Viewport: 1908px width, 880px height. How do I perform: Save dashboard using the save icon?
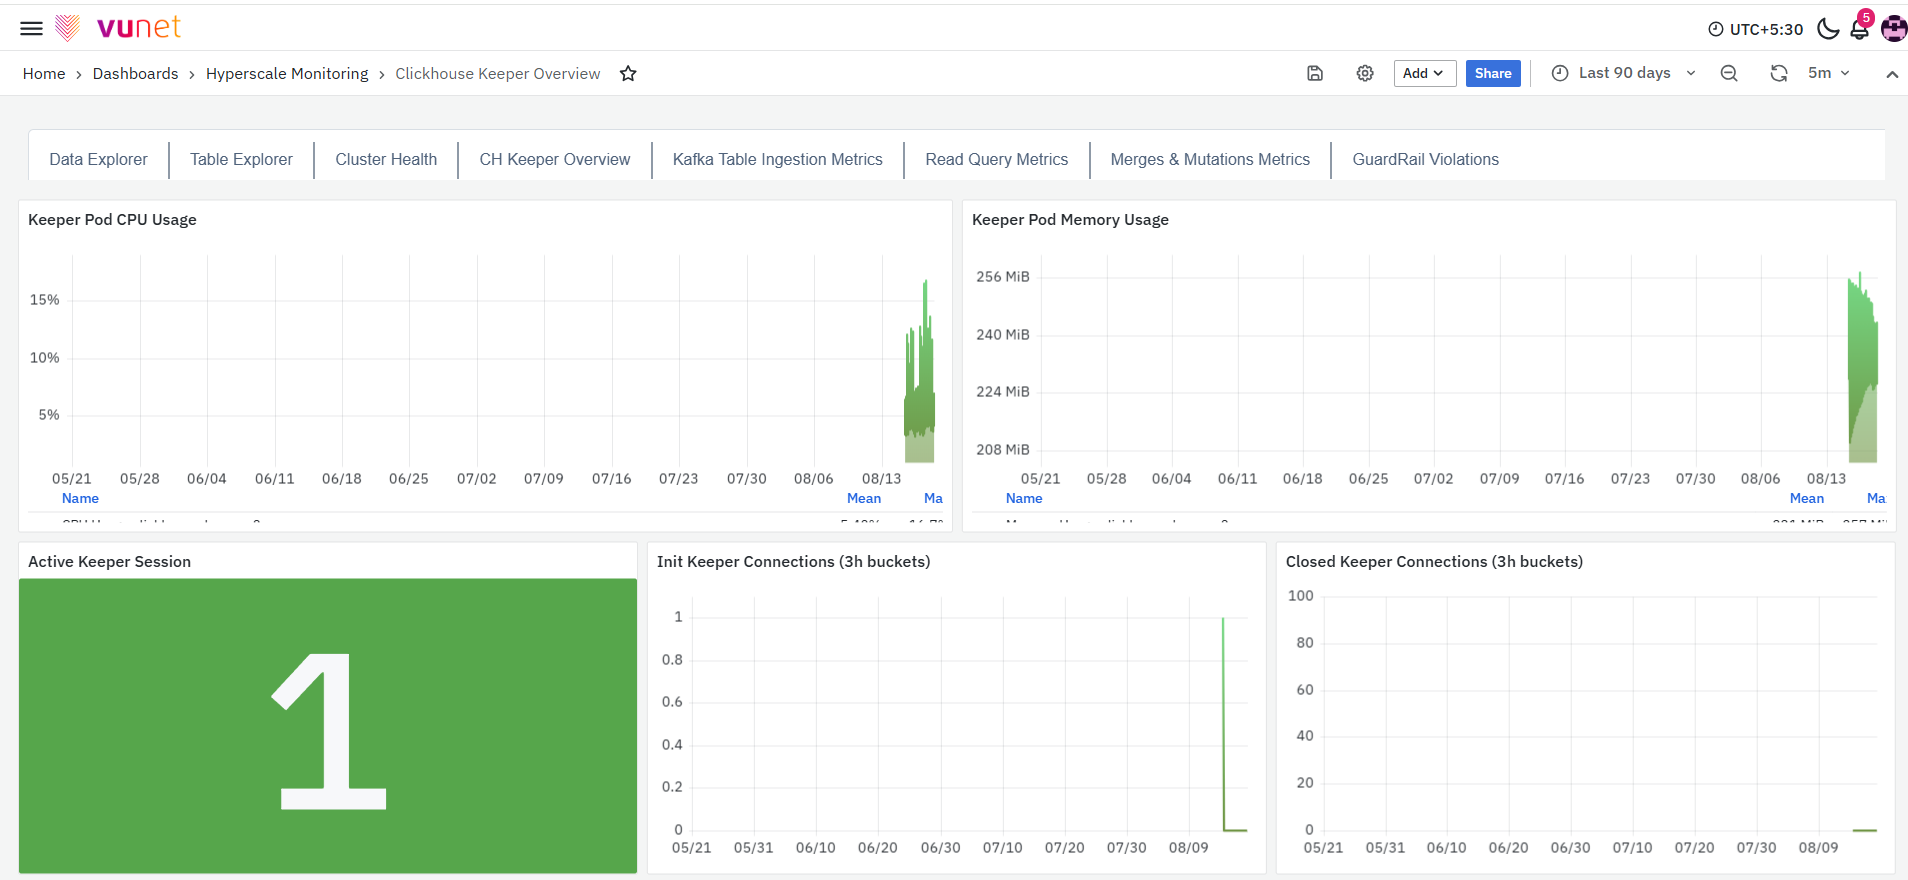(x=1315, y=73)
